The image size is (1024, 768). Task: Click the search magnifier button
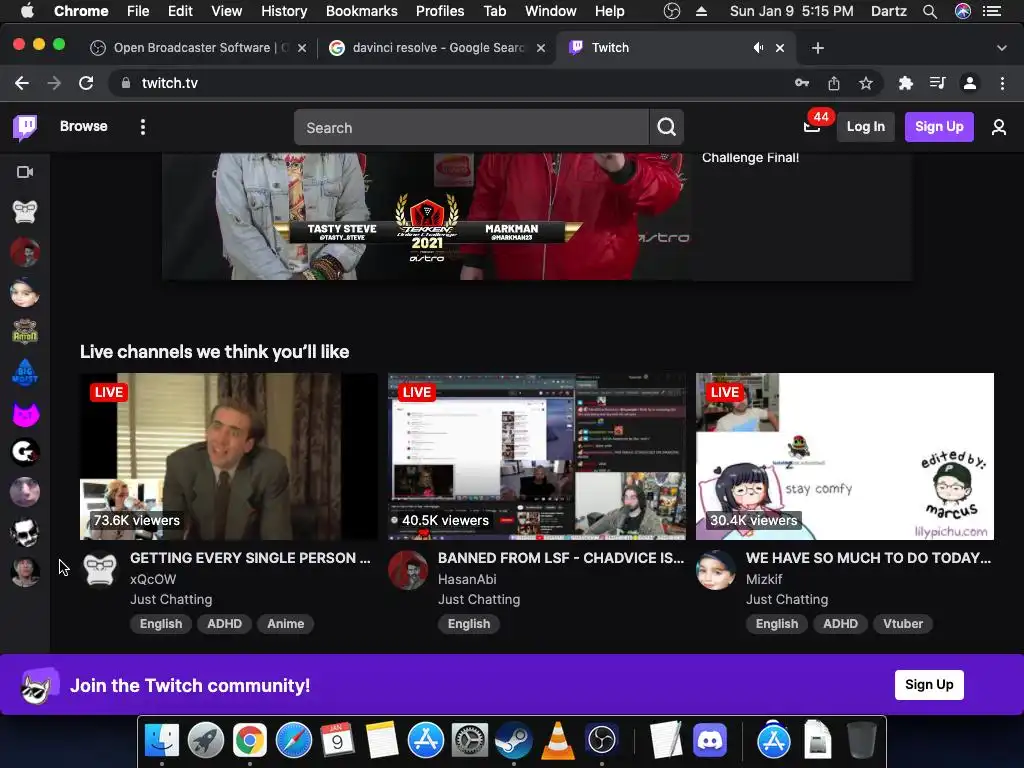click(666, 127)
